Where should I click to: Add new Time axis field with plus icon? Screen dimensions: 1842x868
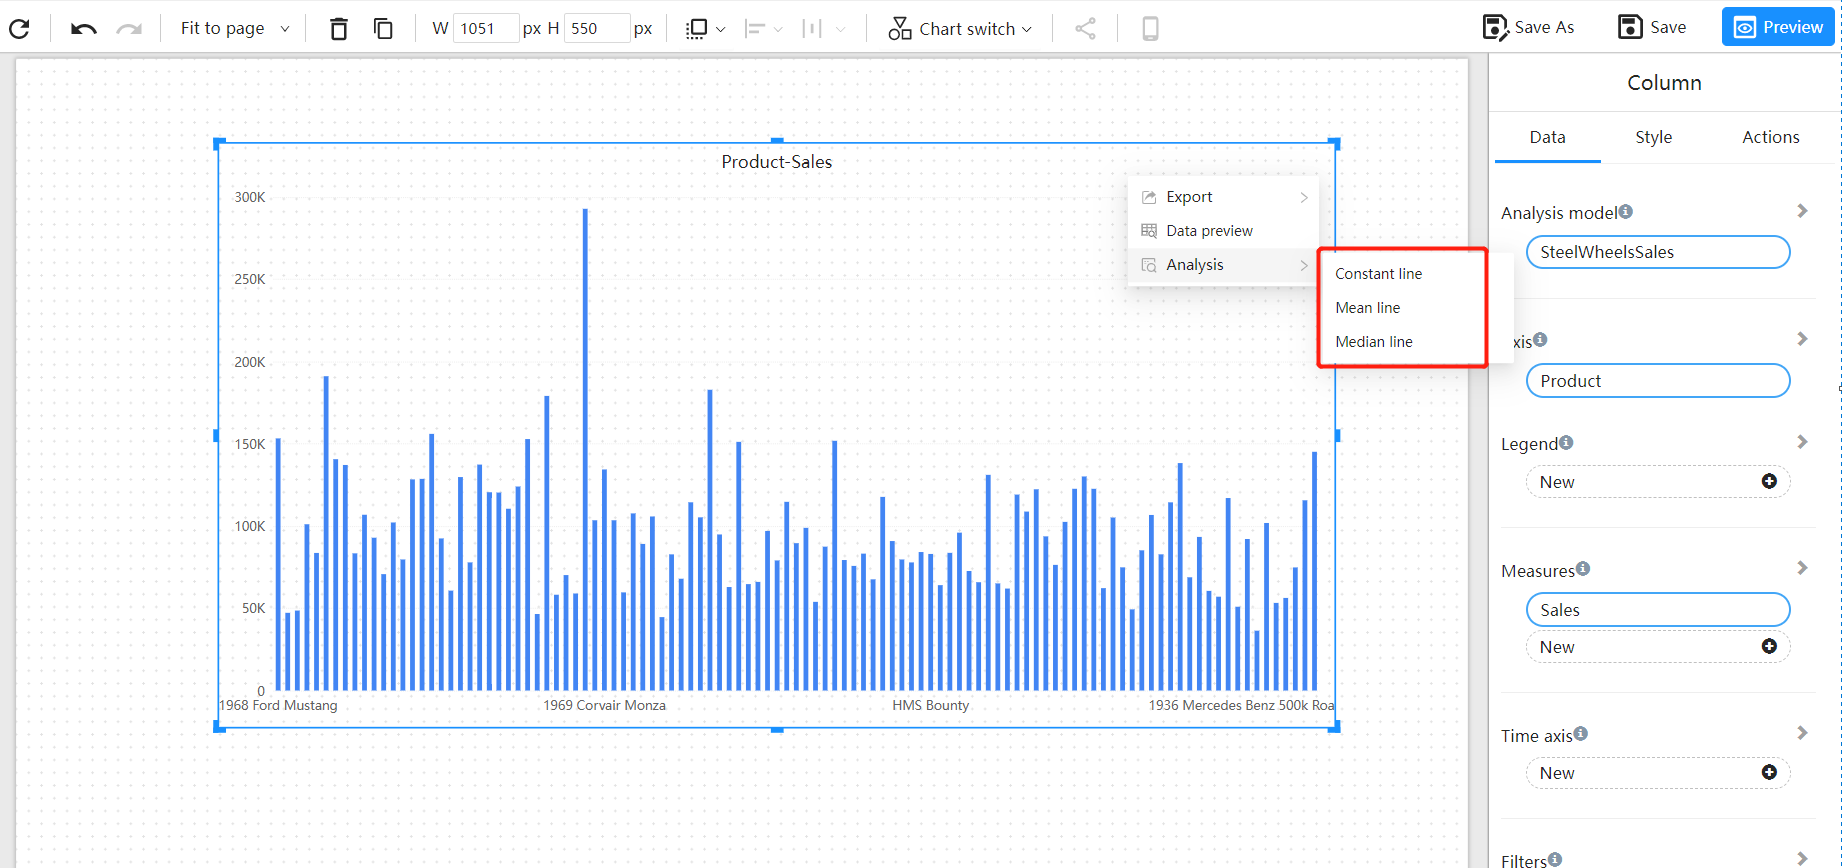[x=1769, y=773]
